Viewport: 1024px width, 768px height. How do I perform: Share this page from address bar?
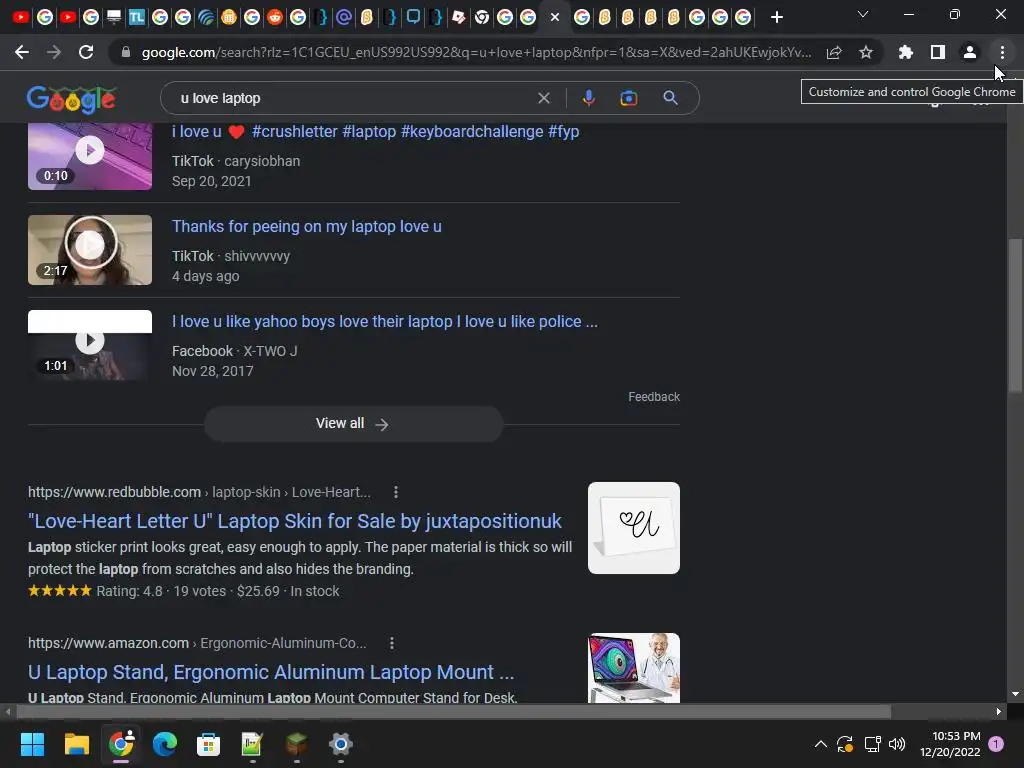834,52
